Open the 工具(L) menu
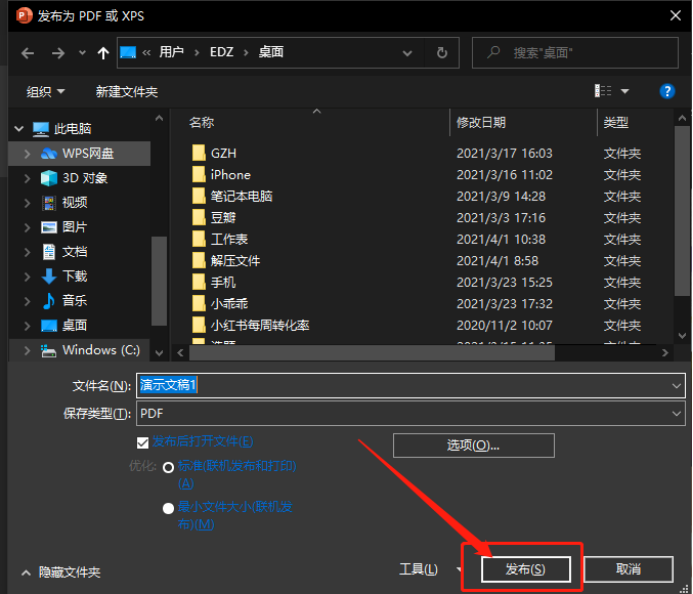693x594 pixels. click(x=418, y=569)
